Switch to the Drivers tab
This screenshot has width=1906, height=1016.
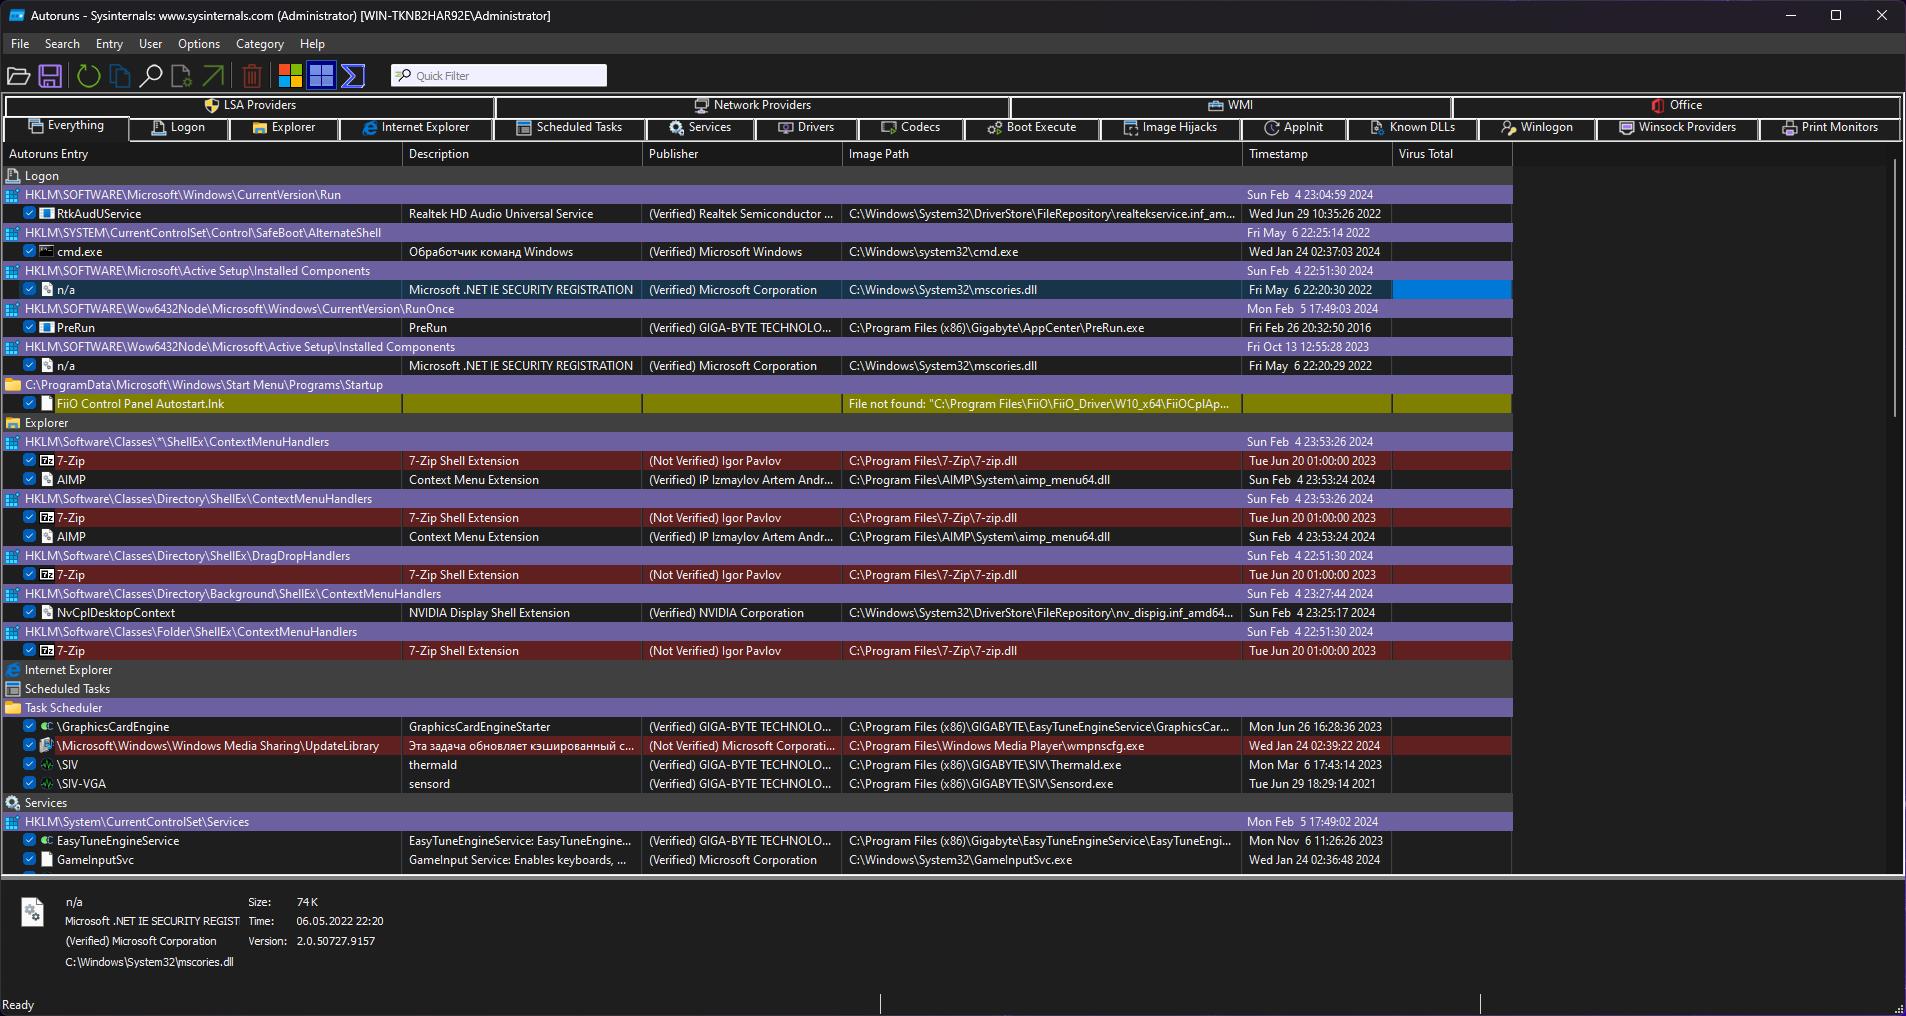point(806,128)
